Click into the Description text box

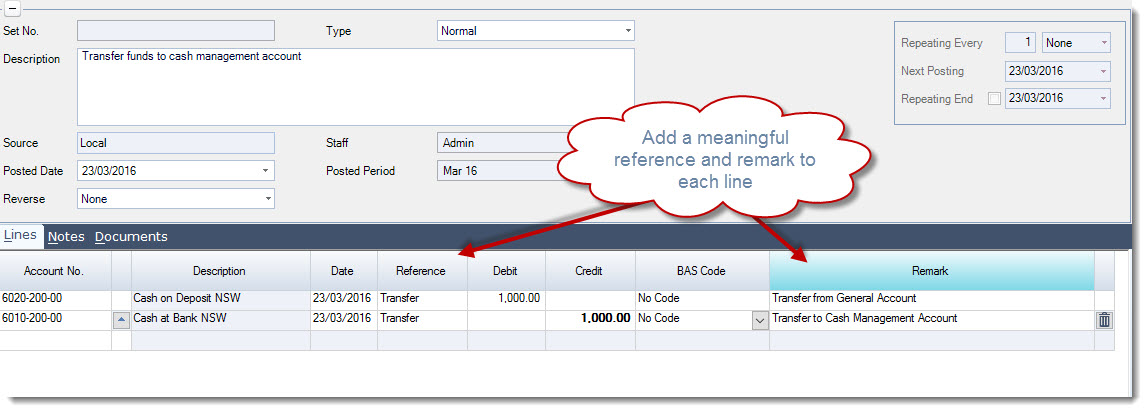[x=356, y=87]
